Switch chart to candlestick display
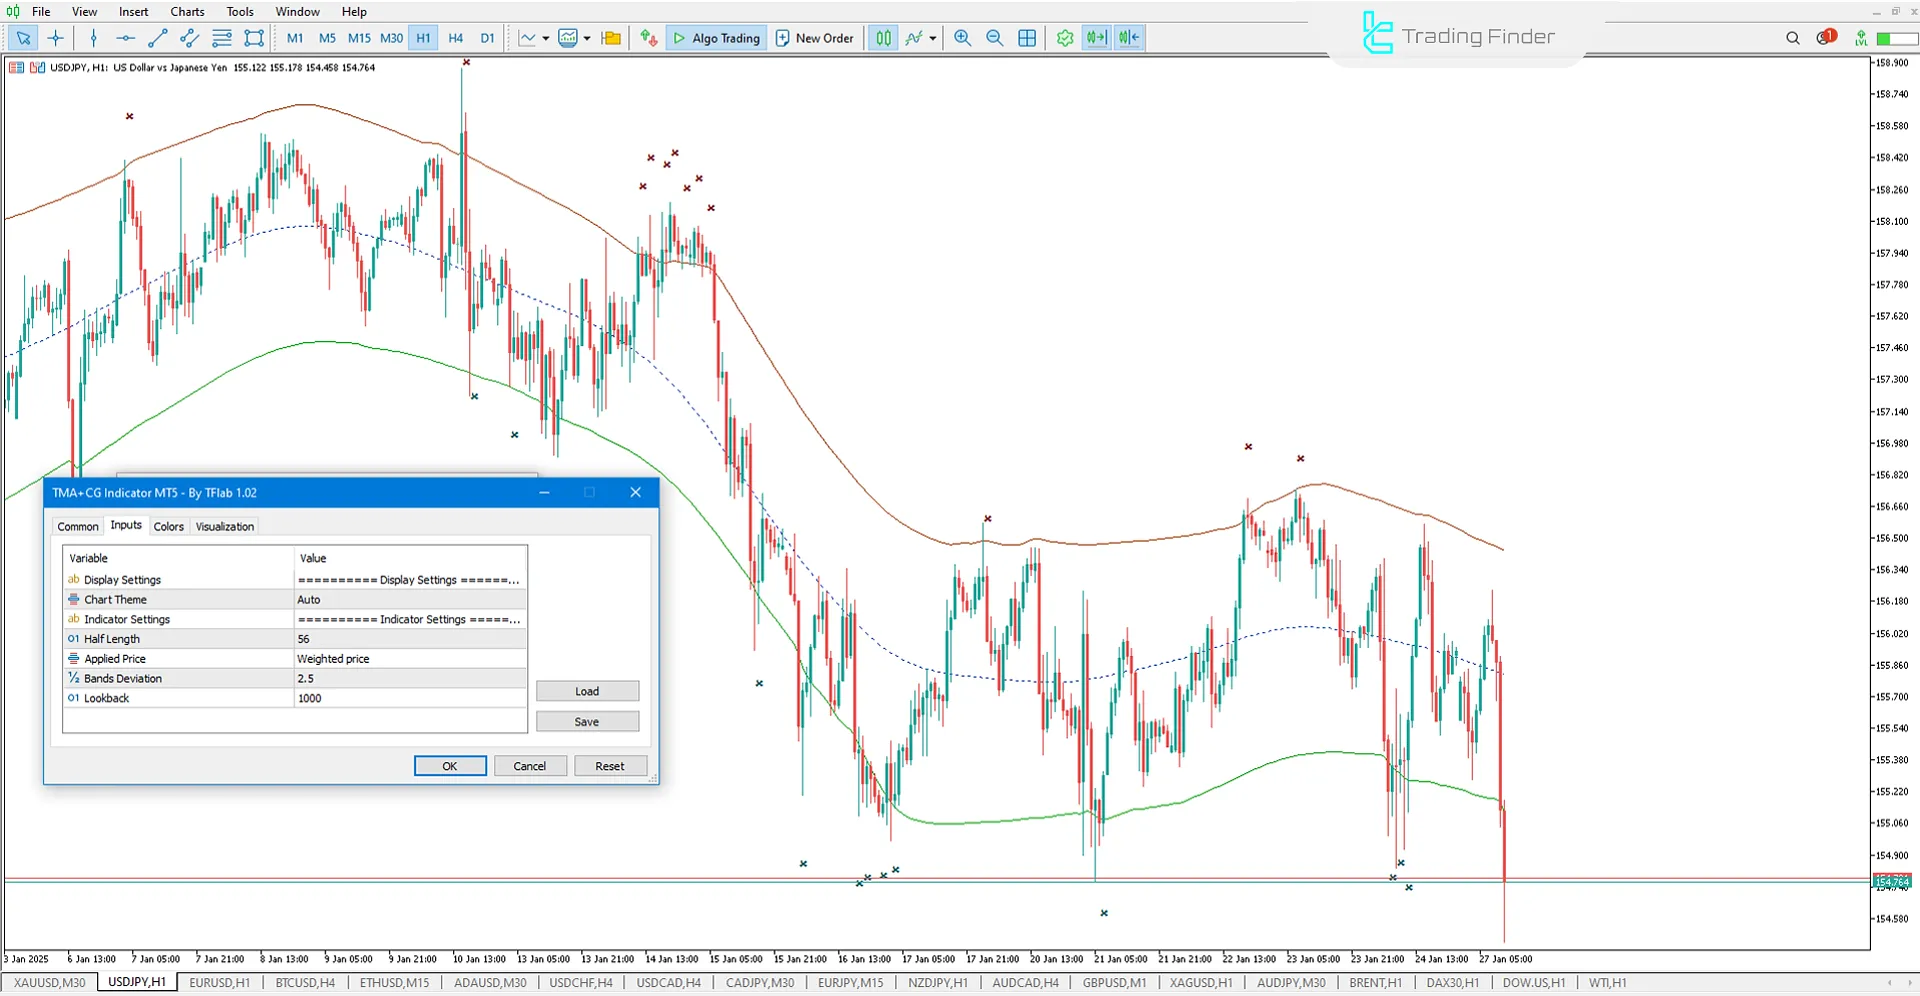The height and width of the screenshot is (996, 1920). [x=882, y=37]
